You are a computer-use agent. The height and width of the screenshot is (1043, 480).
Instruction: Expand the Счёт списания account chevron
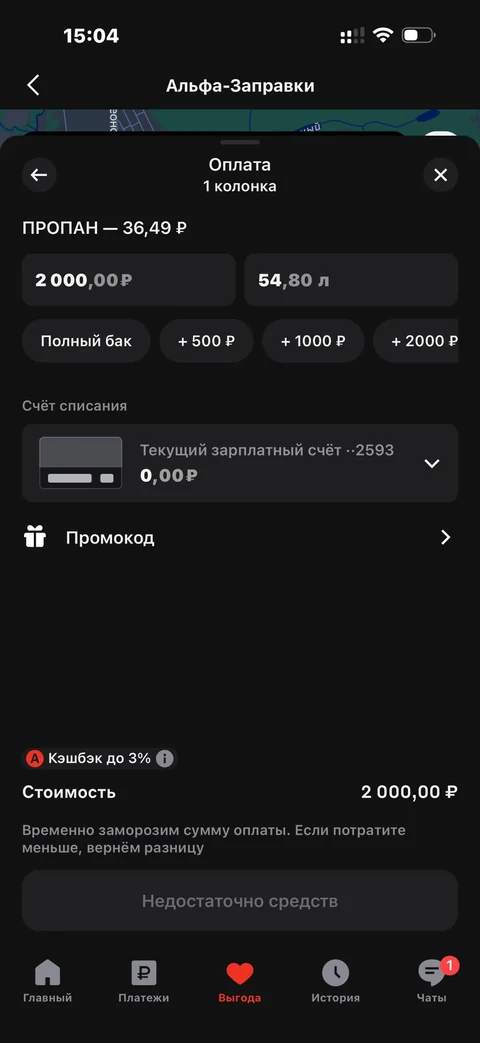(432, 463)
